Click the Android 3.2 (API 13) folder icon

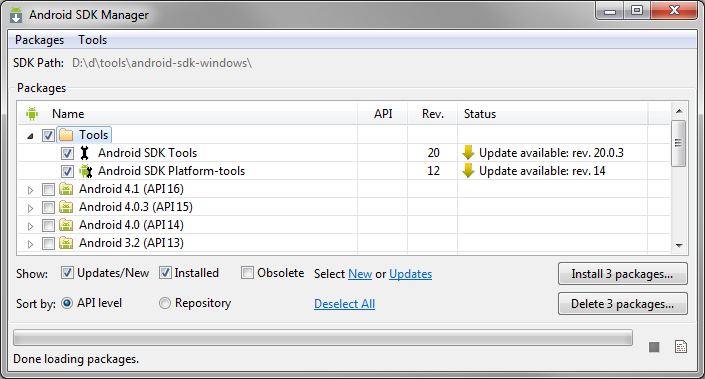click(x=66, y=243)
